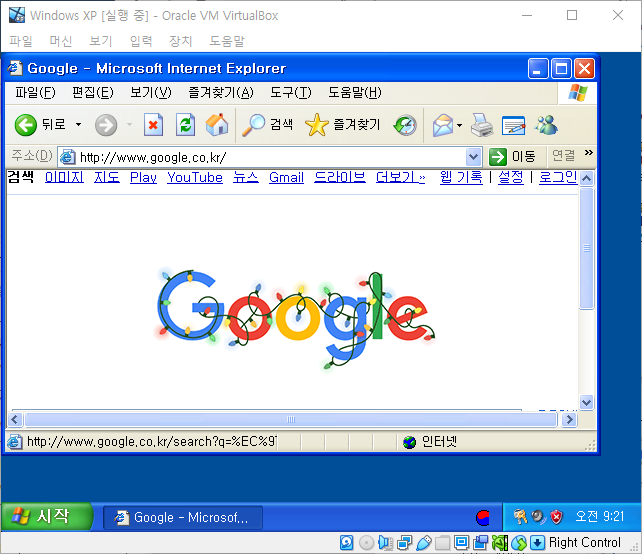The height and width of the screenshot is (554, 642).
Task: Click the 연결 links toolbar label
Action: coord(563,156)
